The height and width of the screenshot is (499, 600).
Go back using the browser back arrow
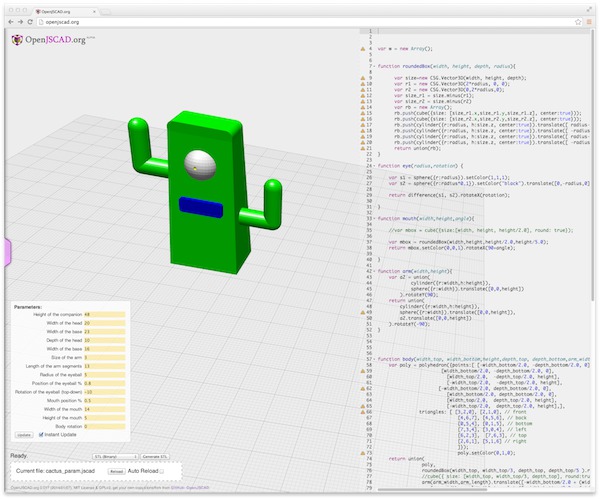(x=11, y=22)
